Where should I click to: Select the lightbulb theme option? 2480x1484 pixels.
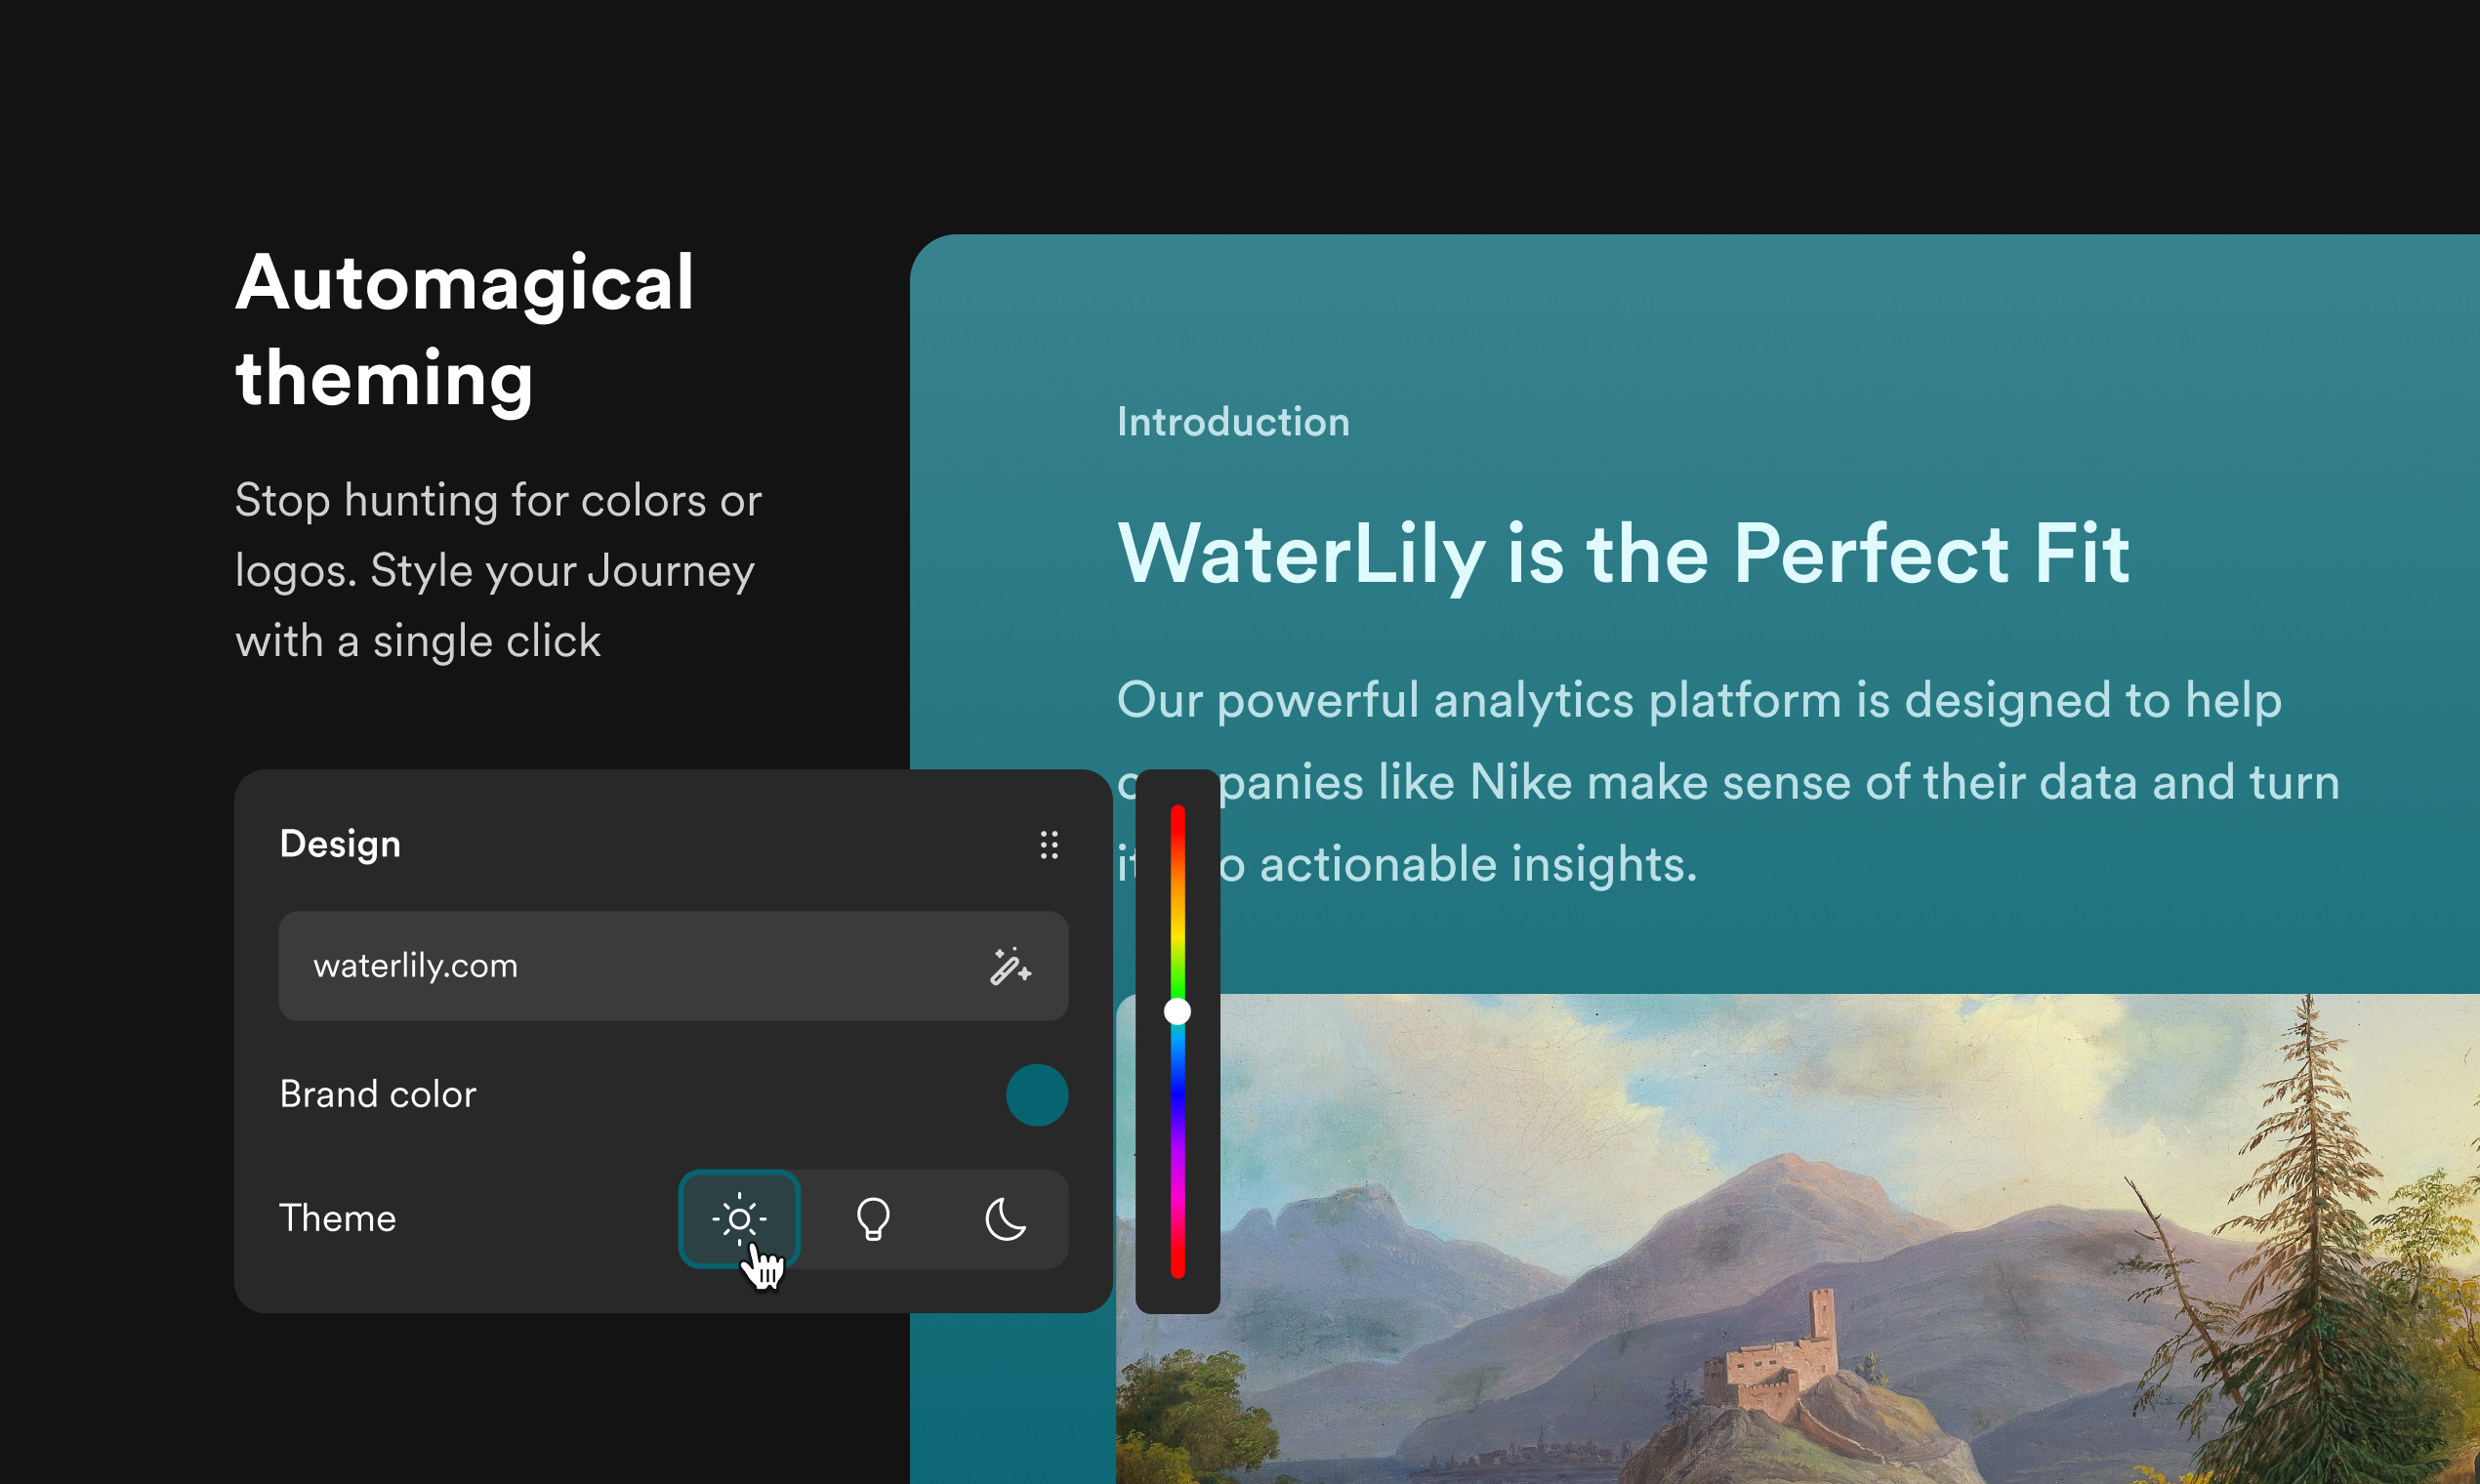tap(873, 1218)
